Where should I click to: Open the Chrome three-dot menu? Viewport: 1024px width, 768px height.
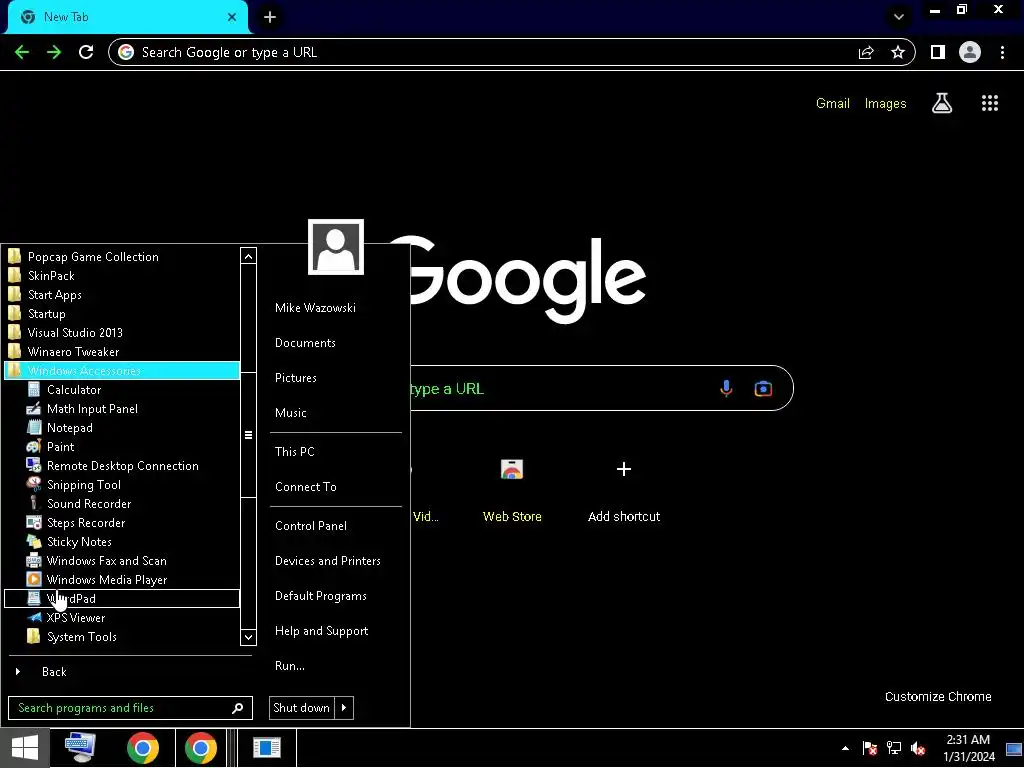point(1002,52)
